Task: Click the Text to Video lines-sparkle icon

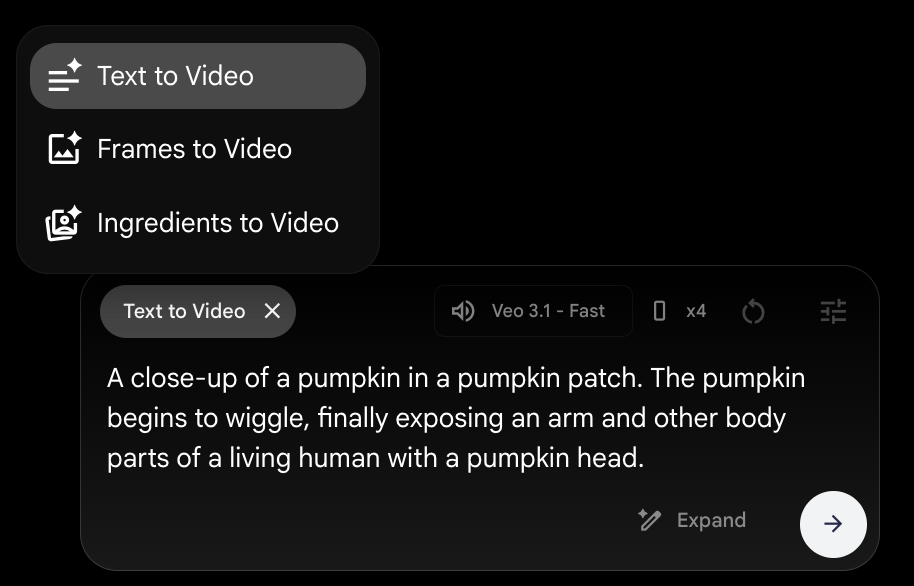Action: click(x=65, y=76)
